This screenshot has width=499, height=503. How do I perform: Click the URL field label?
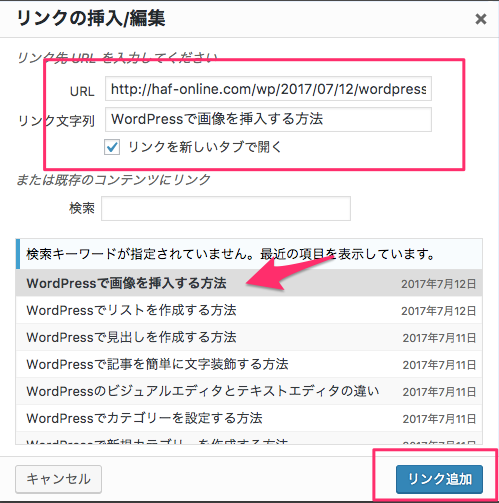[82, 91]
